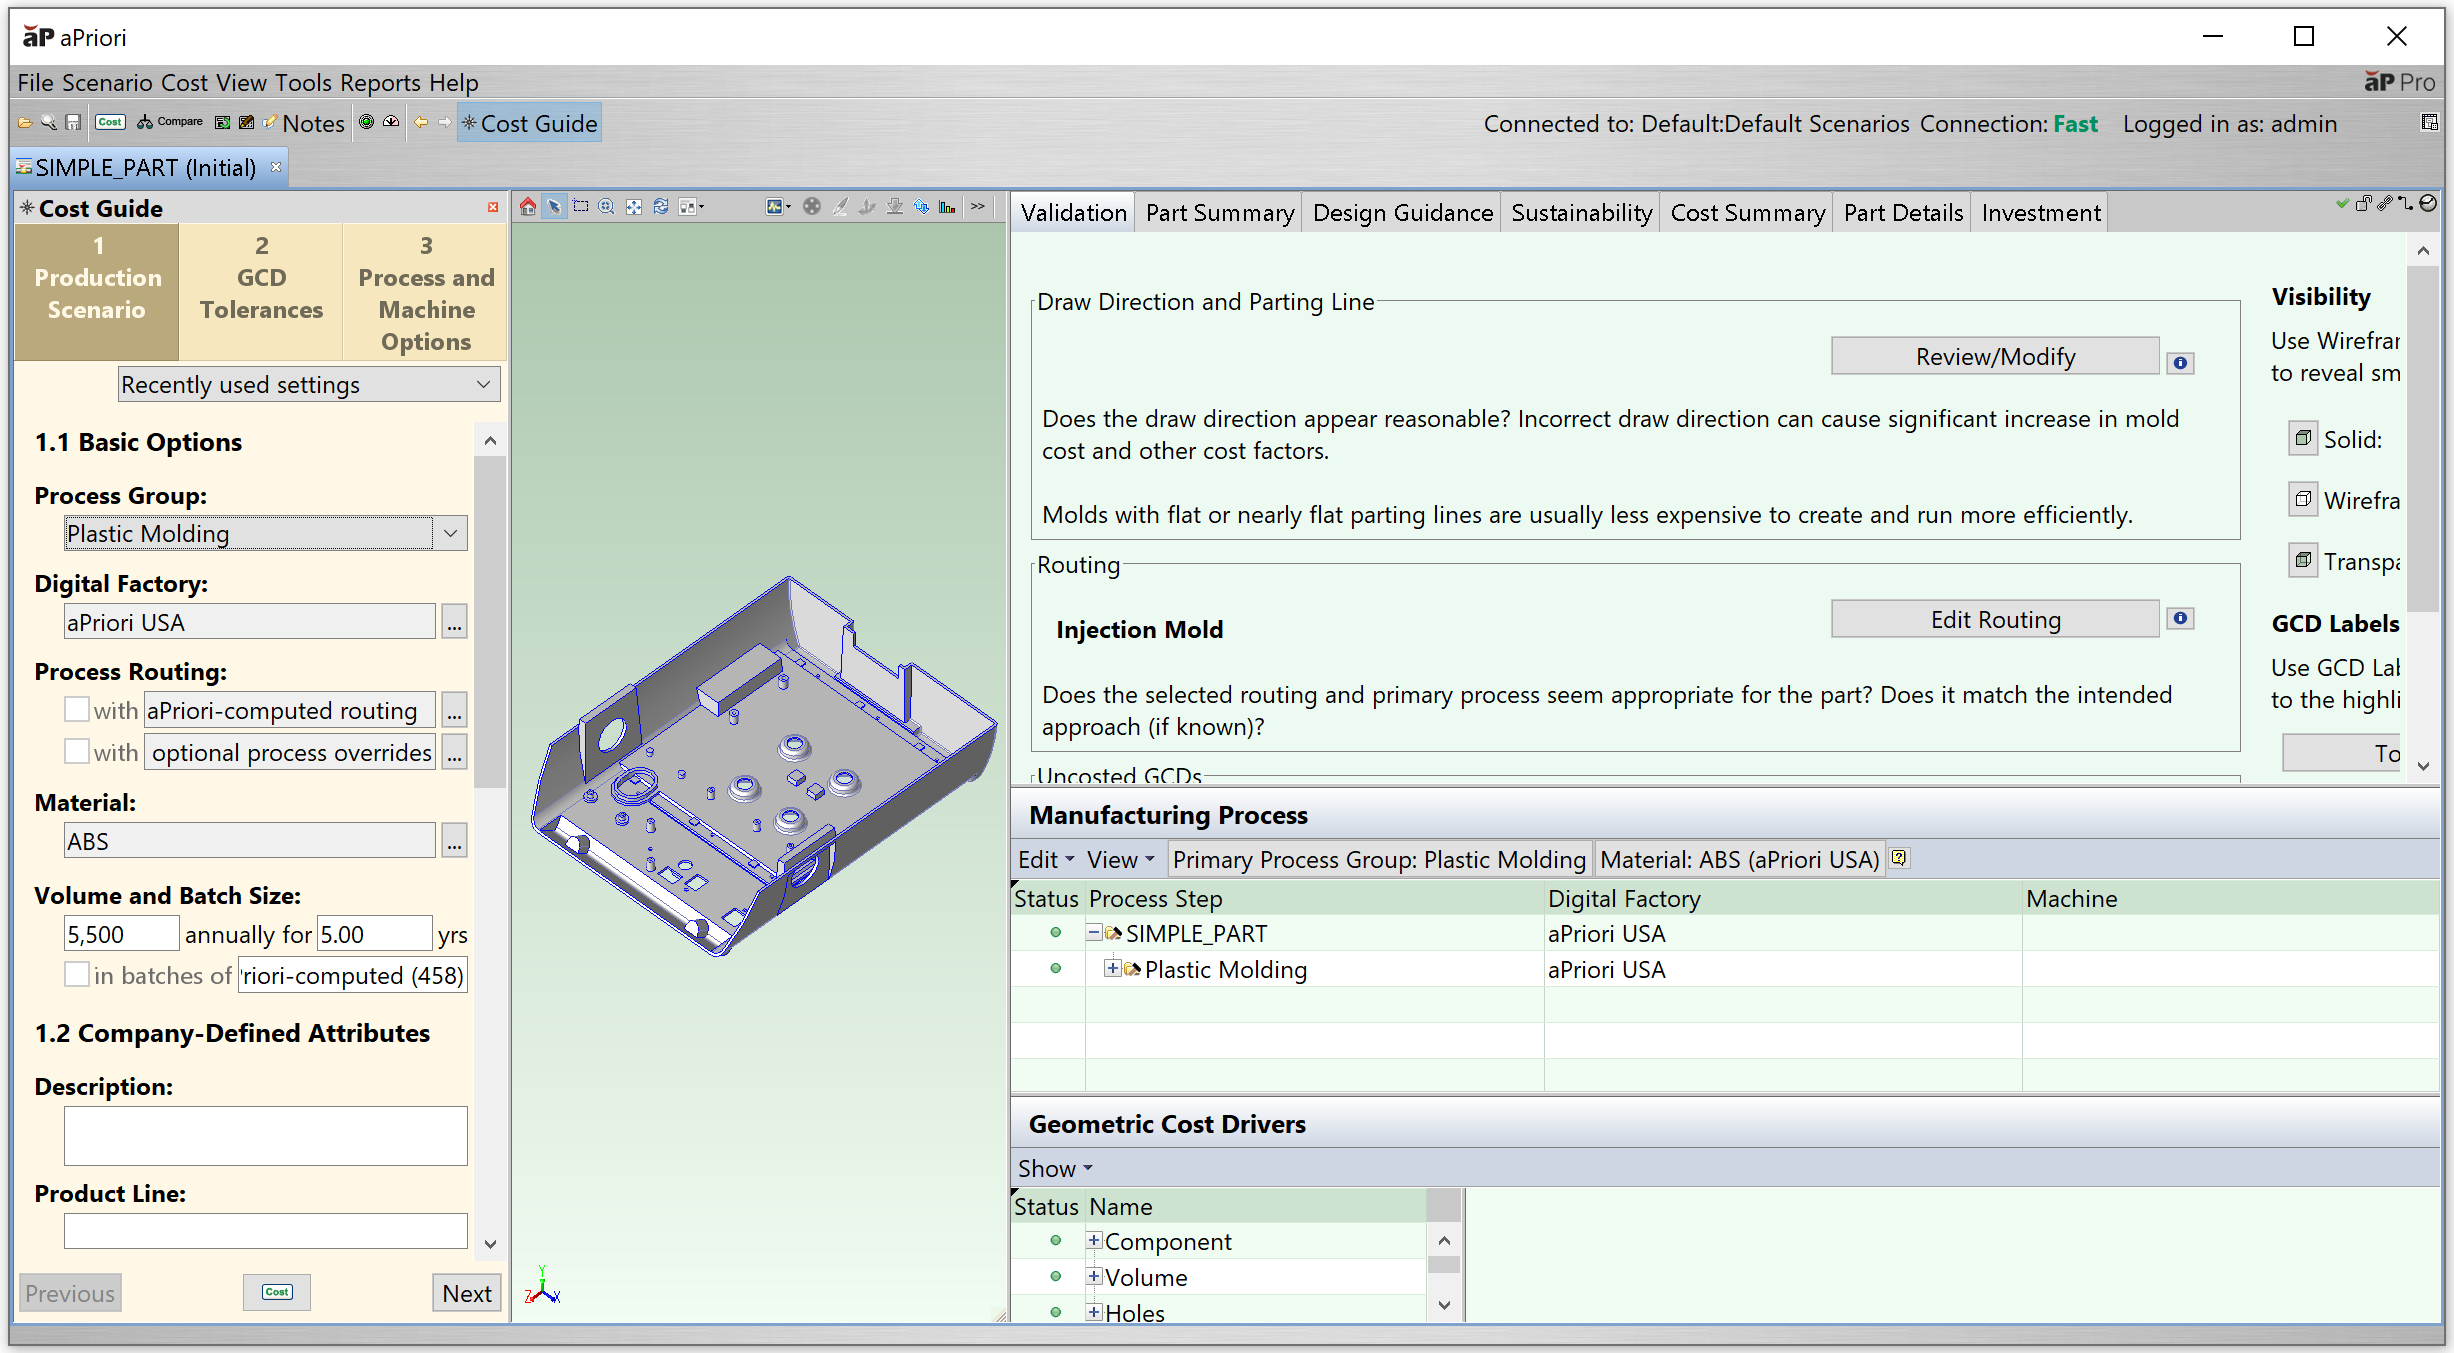
Task: Open the view layout dropdown icon
Action: 691,207
